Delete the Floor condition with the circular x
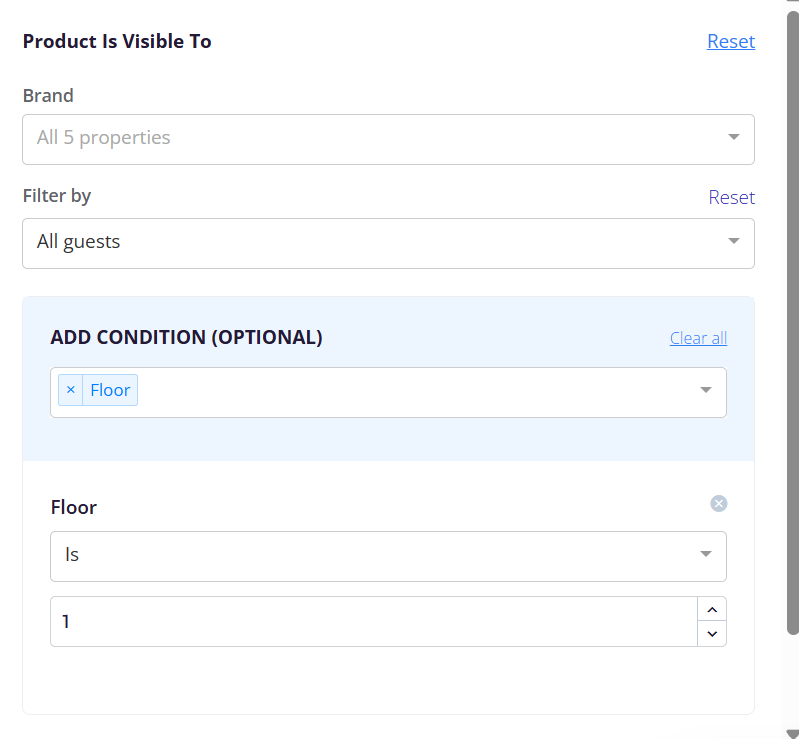Image resolution: width=799 pixels, height=739 pixels. [718, 504]
